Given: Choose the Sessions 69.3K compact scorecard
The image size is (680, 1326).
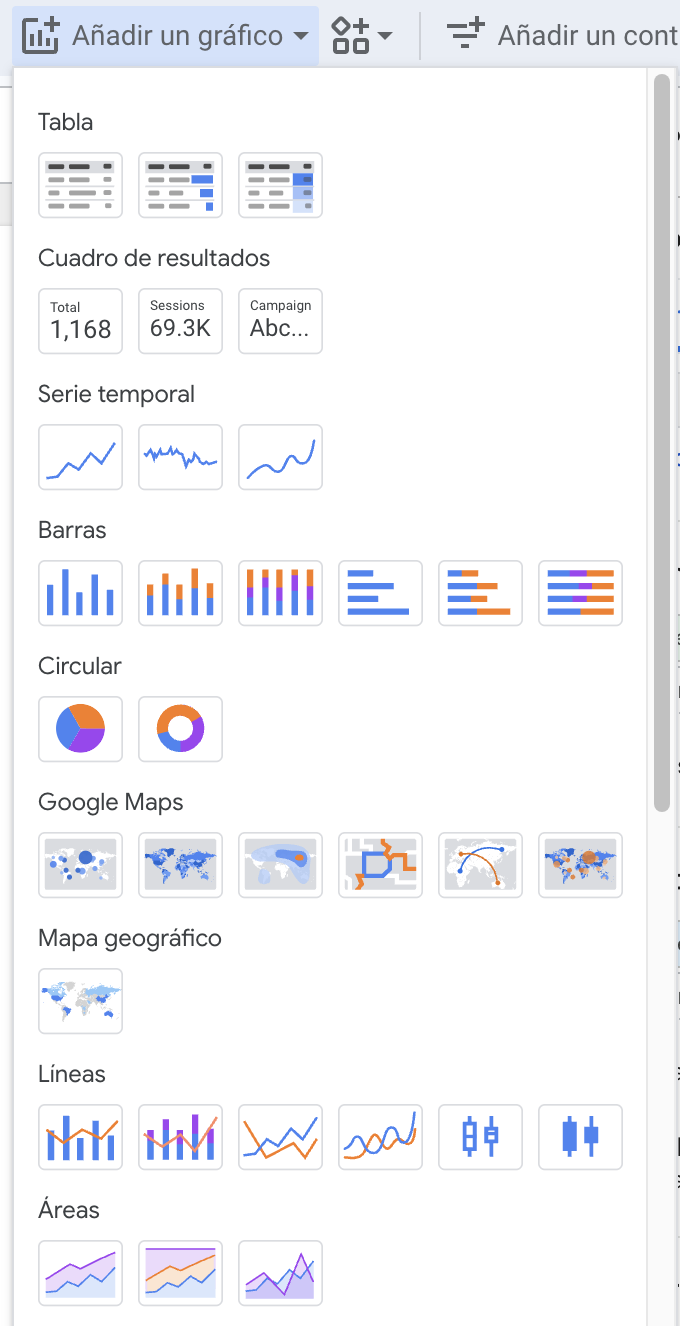Looking at the screenshot, I should 180,321.
